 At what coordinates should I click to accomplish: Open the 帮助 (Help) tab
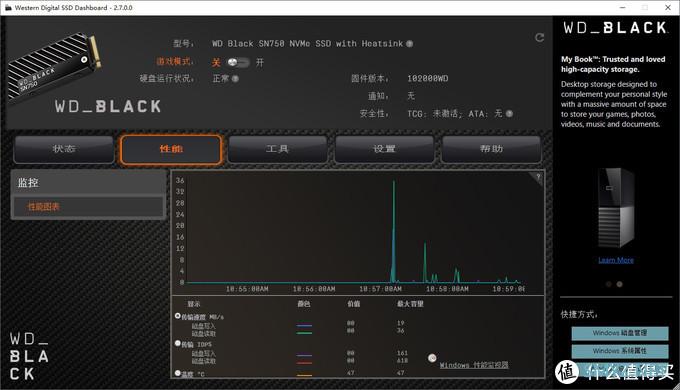491,149
